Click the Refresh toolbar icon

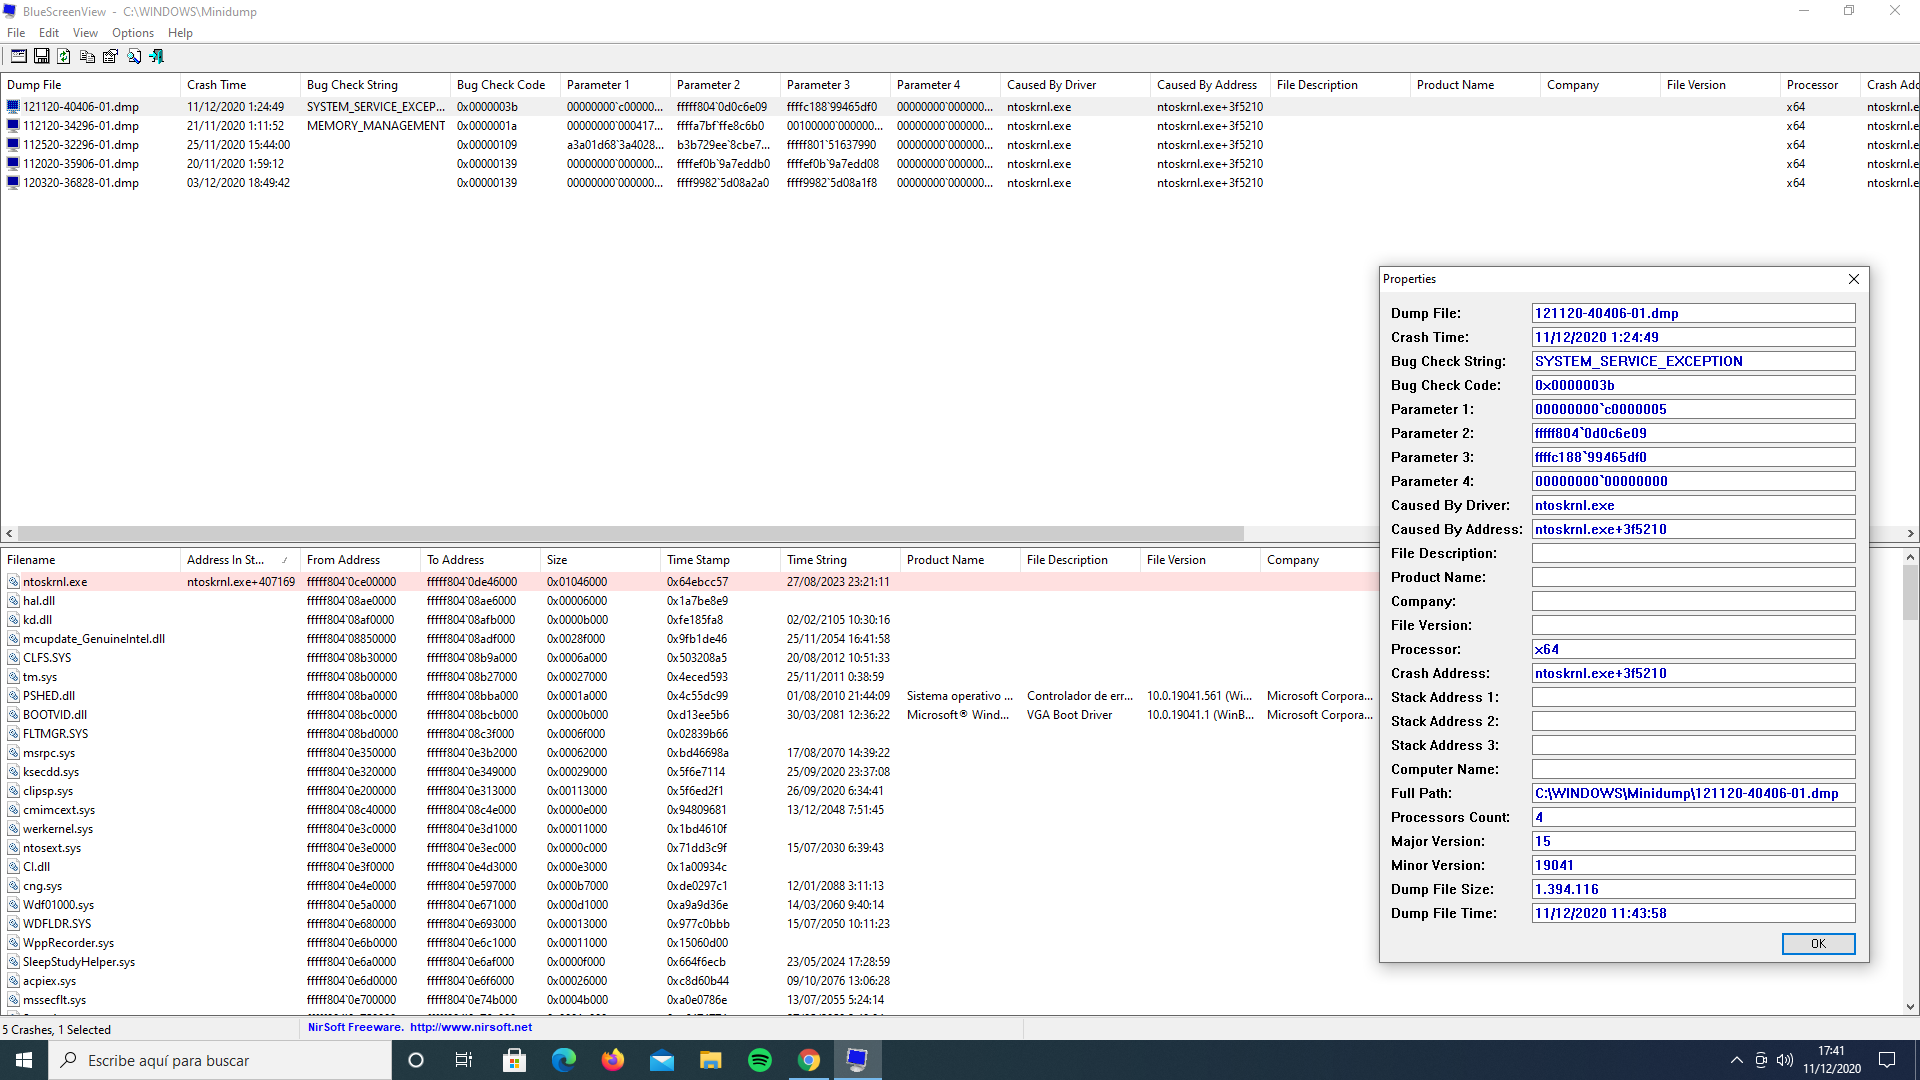[64, 57]
